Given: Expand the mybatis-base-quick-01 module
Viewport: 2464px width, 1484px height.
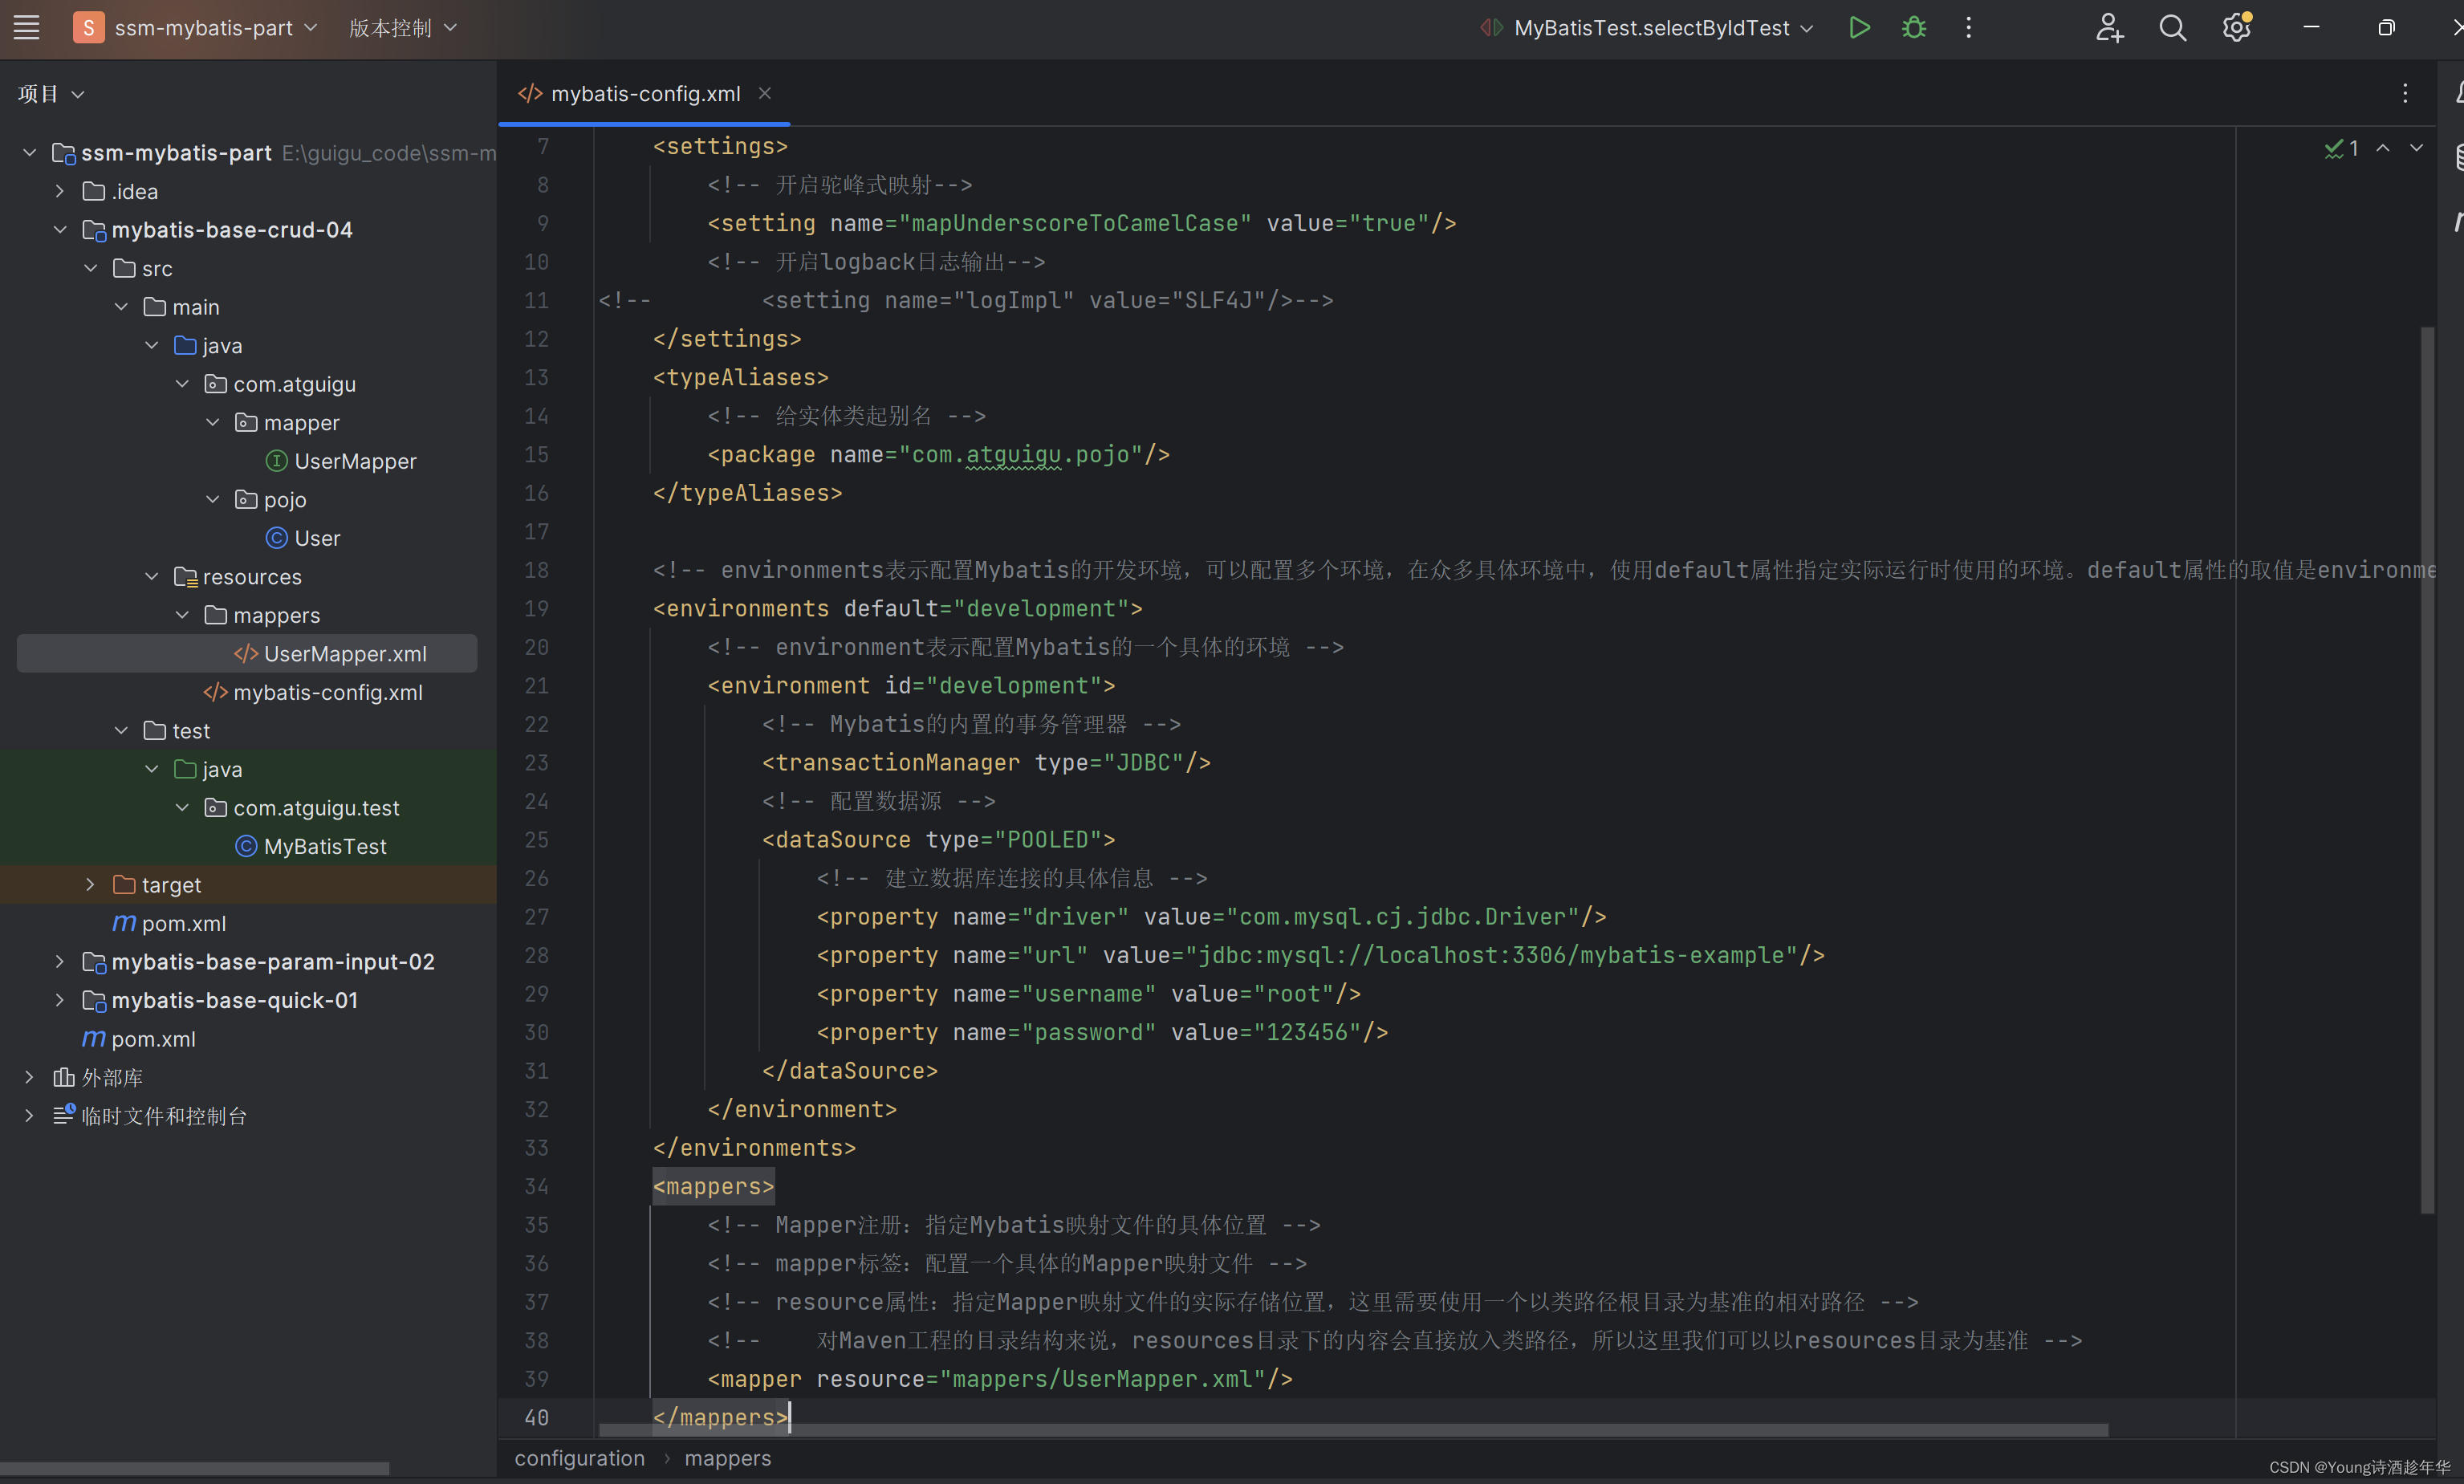Looking at the screenshot, I should tap(60, 1000).
